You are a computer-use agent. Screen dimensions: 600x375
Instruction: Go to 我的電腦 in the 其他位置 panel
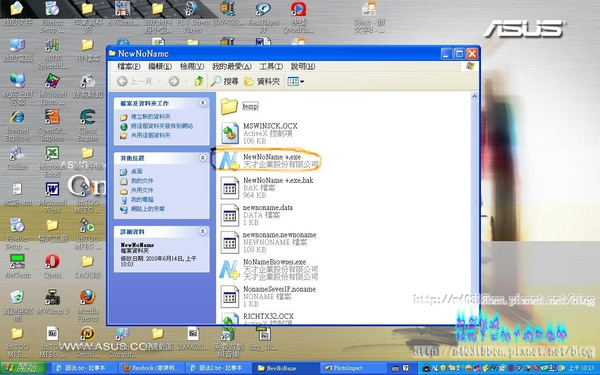click(x=142, y=199)
